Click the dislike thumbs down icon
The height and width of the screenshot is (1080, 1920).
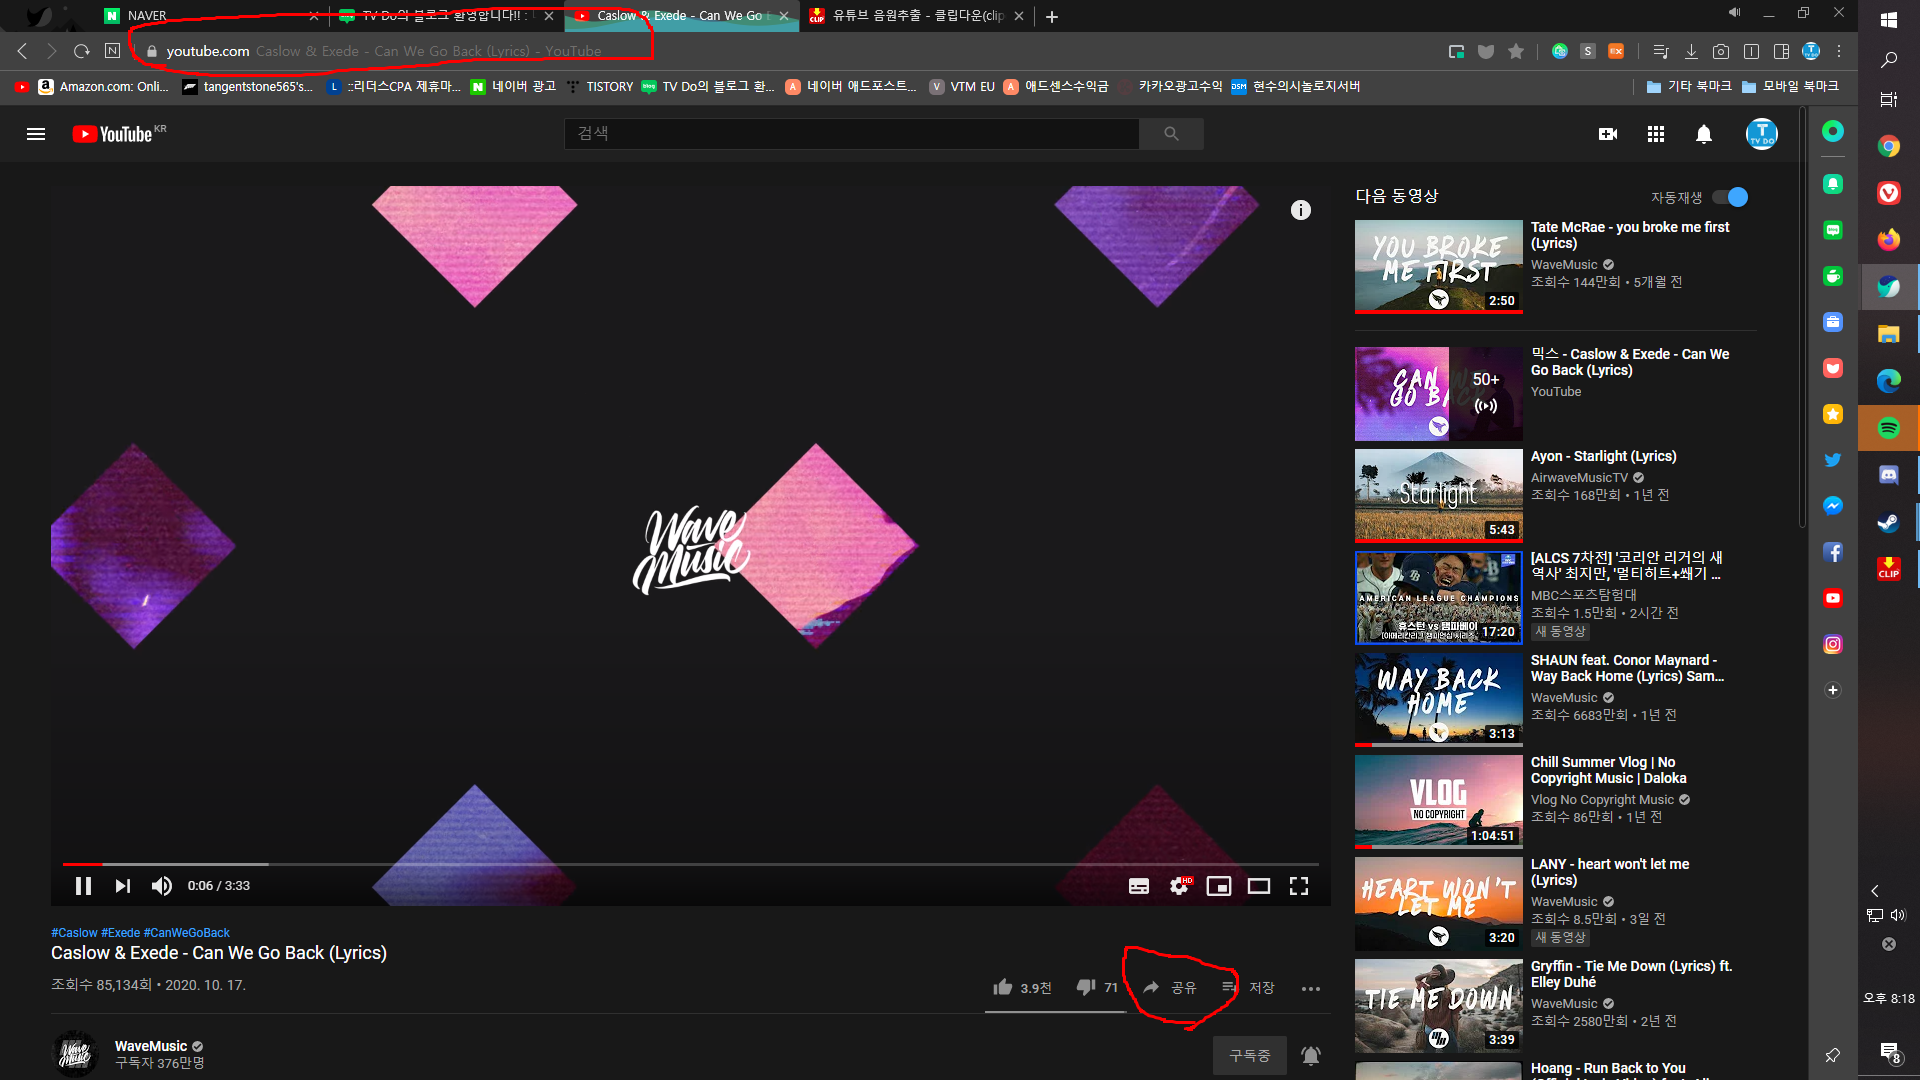click(x=1085, y=987)
